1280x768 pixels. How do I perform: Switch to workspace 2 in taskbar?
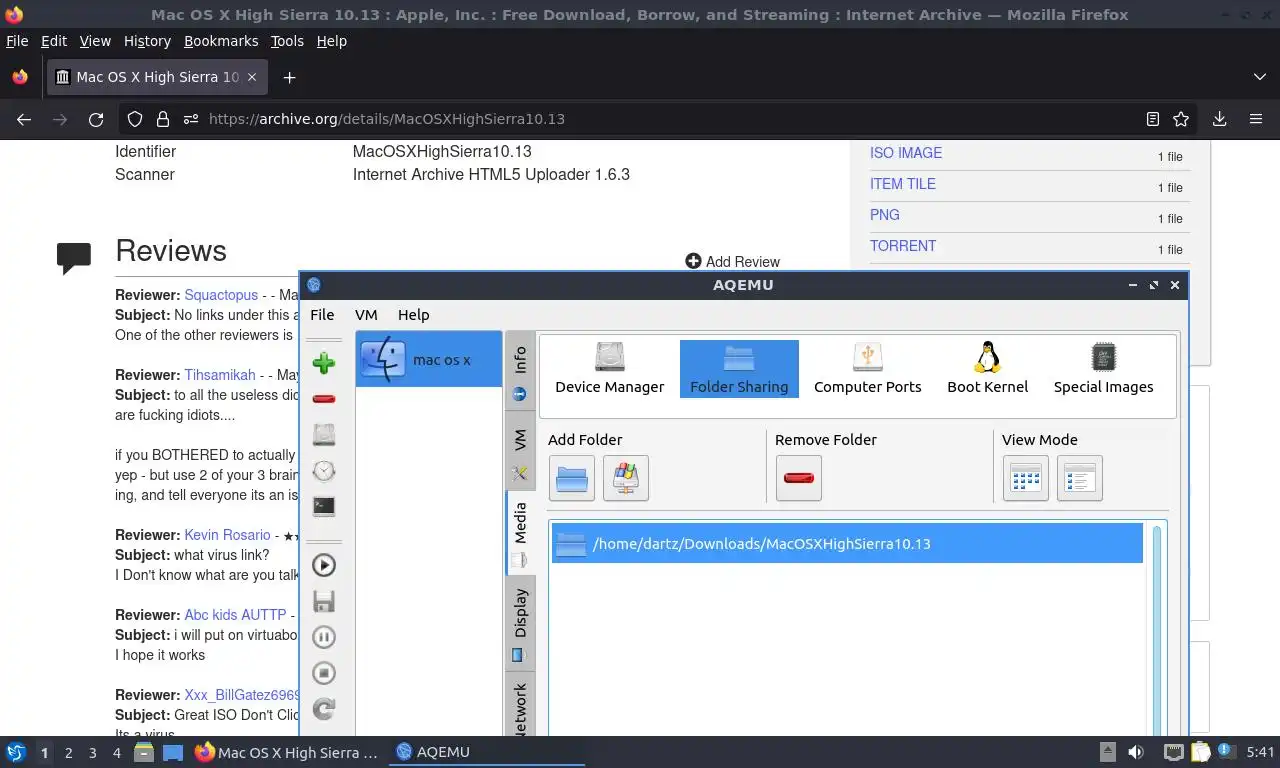pyautogui.click(x=68, y=753)
